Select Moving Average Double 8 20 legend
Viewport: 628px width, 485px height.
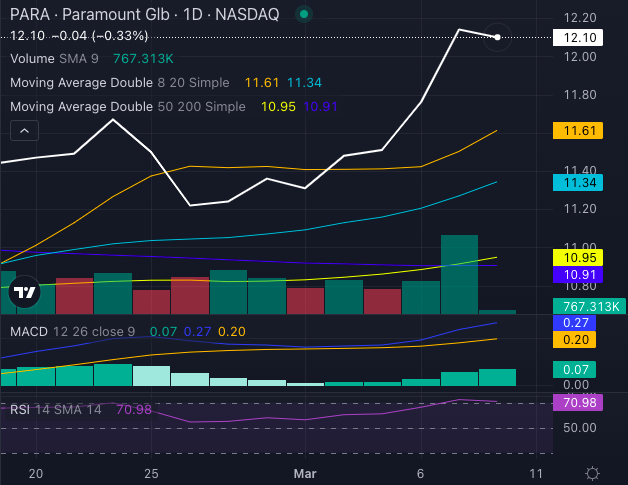tap(119, 82)
